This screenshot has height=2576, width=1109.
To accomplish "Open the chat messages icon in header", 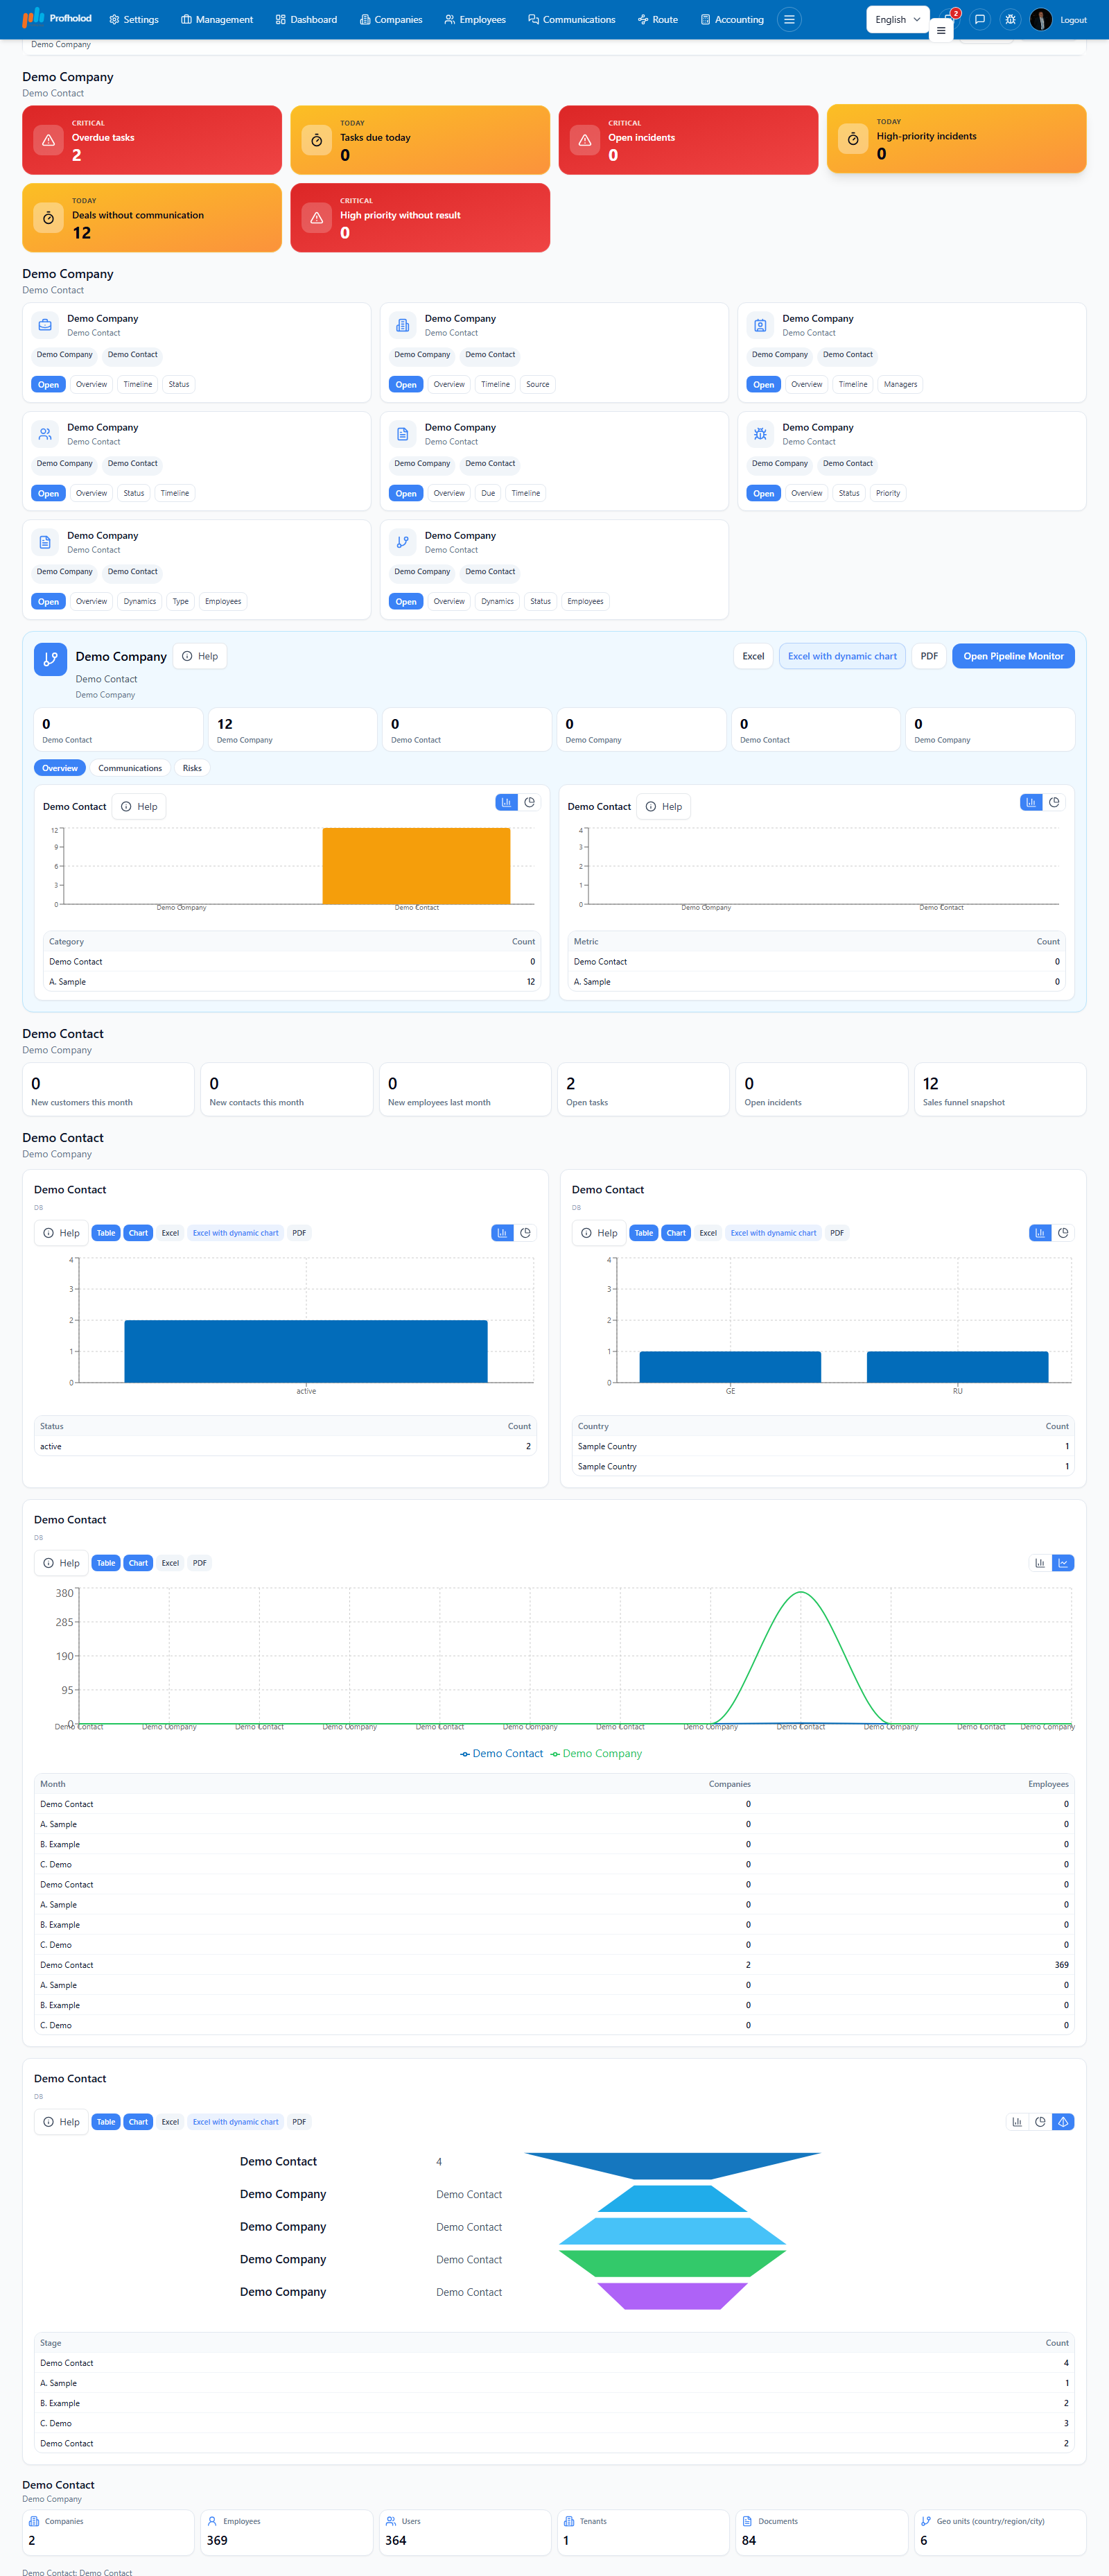I will [980, 19].
